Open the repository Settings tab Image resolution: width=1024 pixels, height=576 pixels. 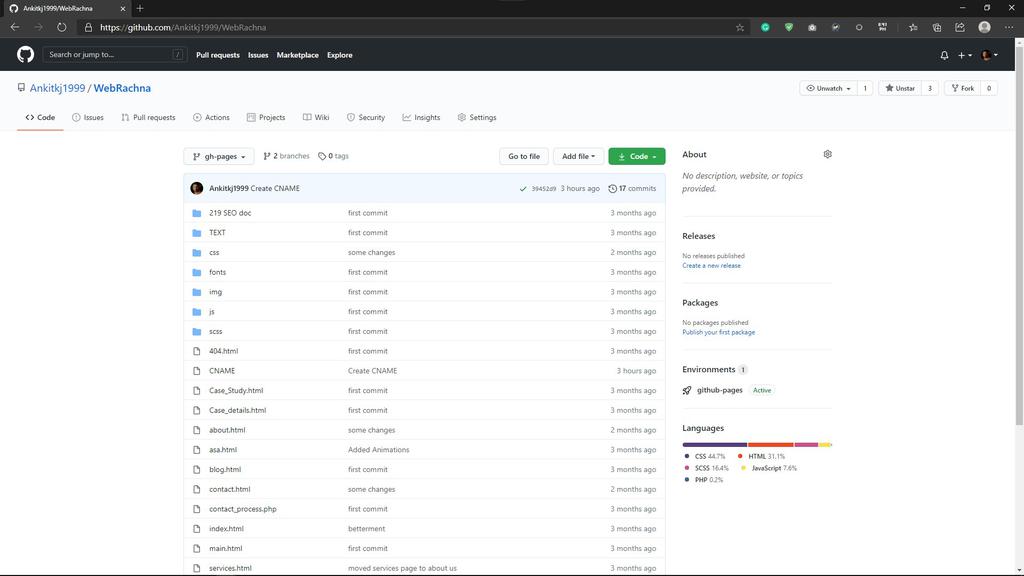(x=477, y=118)
